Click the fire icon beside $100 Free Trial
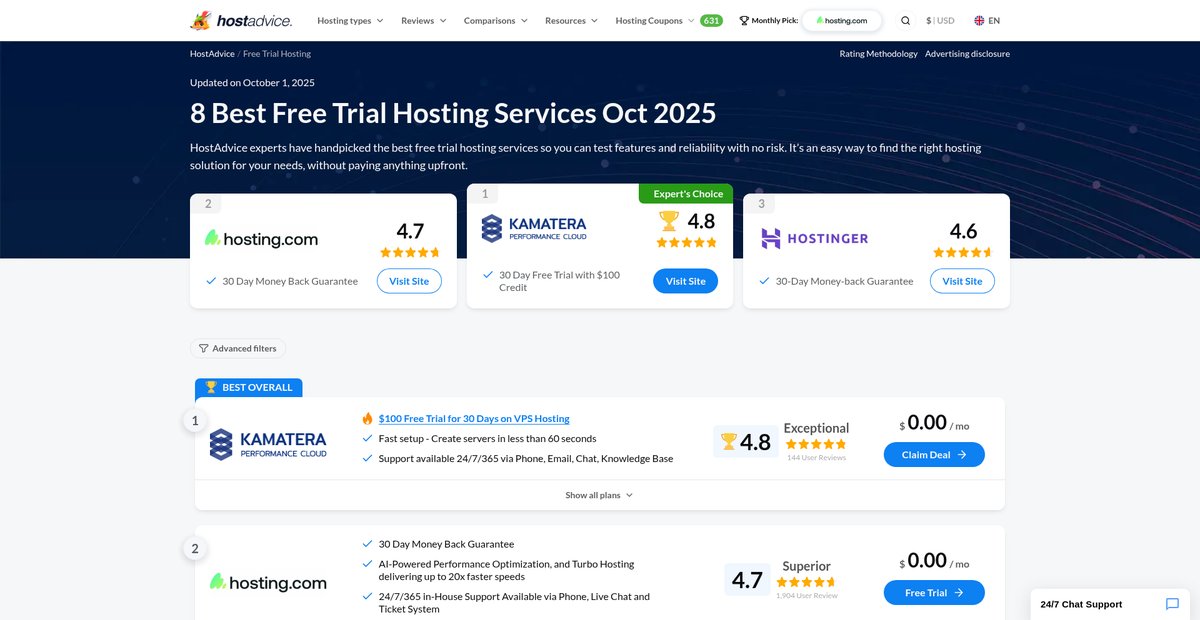 [x=367, y=418]
